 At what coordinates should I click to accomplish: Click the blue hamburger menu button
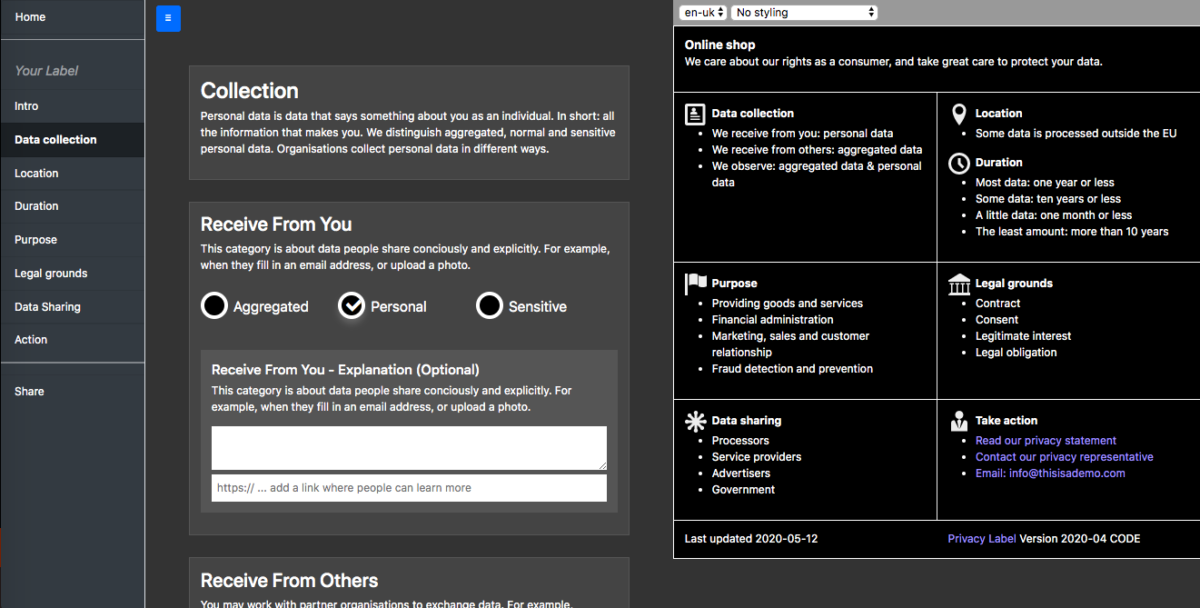pos(169,18)
